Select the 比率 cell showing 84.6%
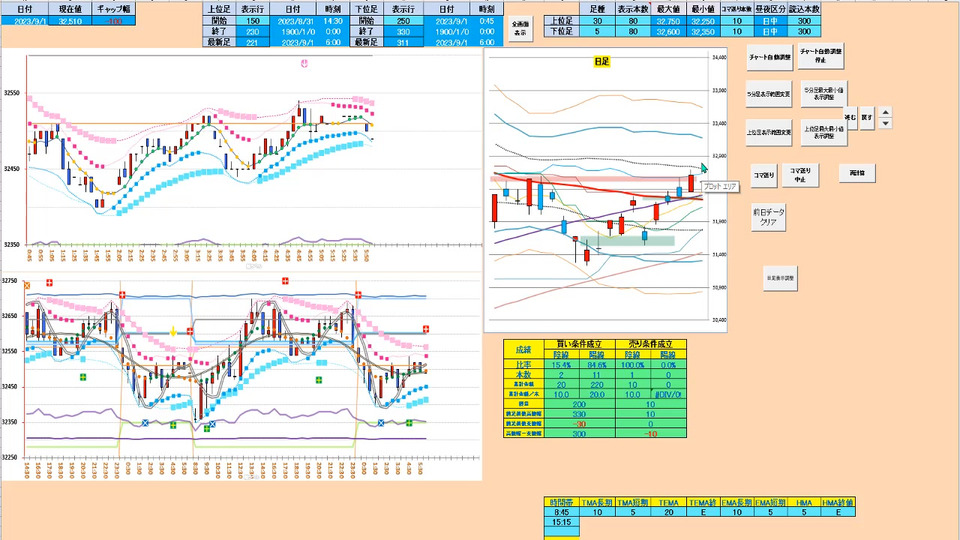960x540 pixels. pos(597,365)
